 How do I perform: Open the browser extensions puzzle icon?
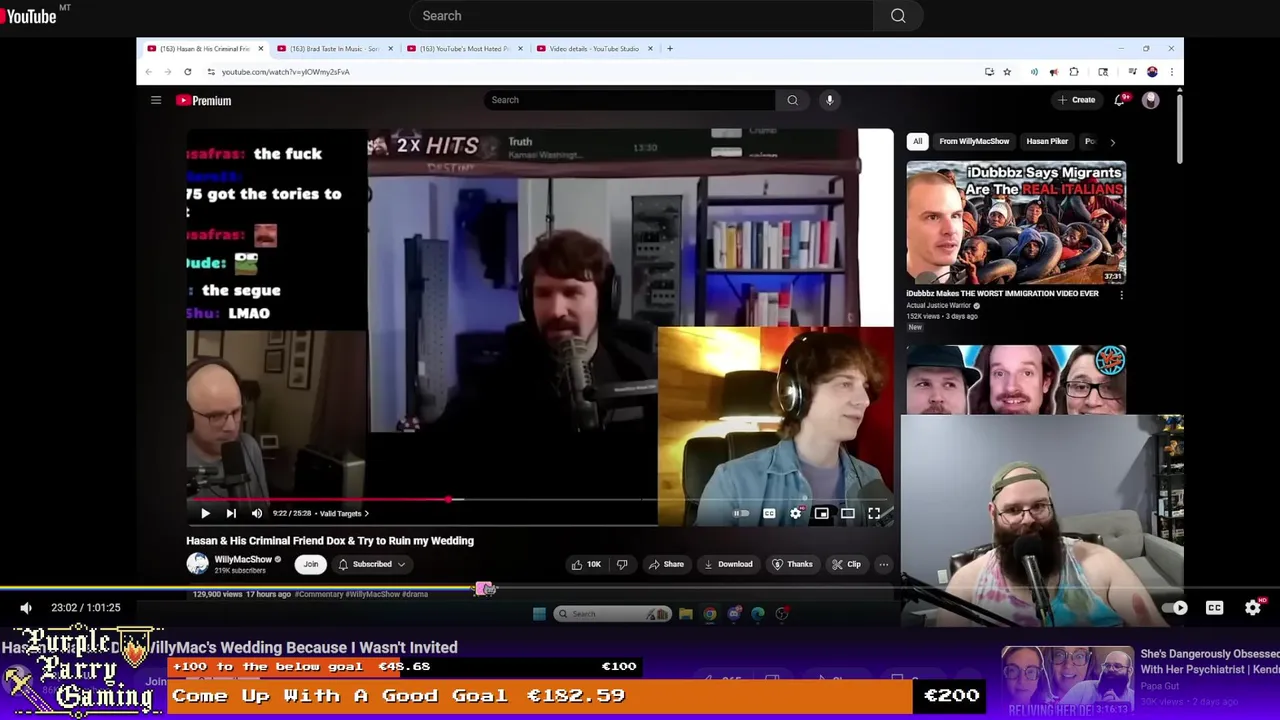[1074, 72]
